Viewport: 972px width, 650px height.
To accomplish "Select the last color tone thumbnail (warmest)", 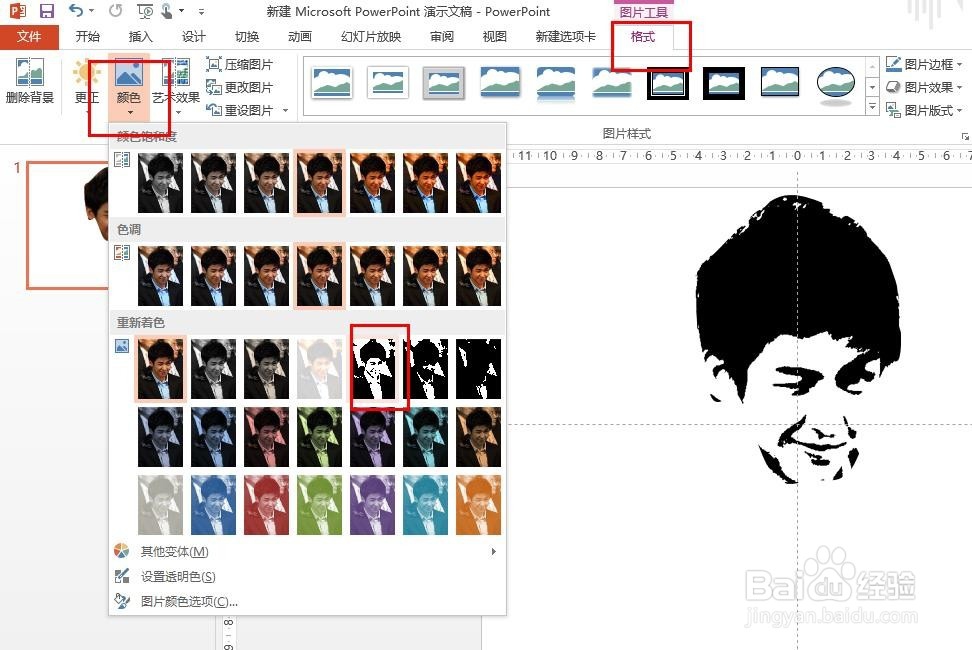I will coord(478,276).
